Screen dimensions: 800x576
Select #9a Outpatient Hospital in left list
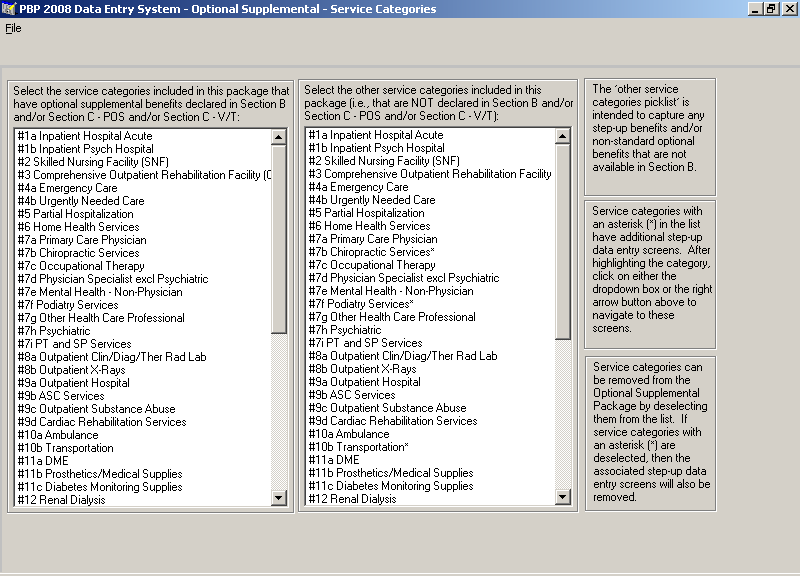(x=143, y=383)
